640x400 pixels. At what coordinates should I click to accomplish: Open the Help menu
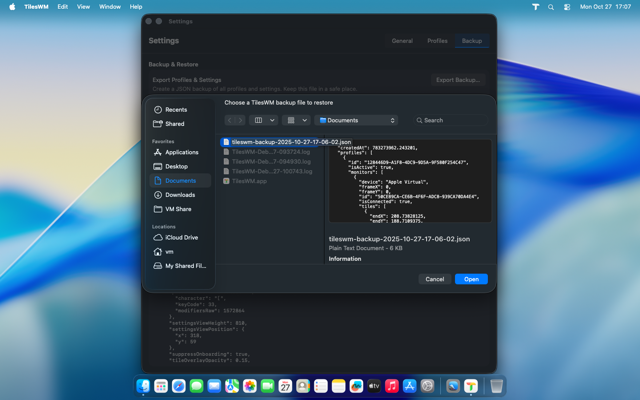[136, 7]
